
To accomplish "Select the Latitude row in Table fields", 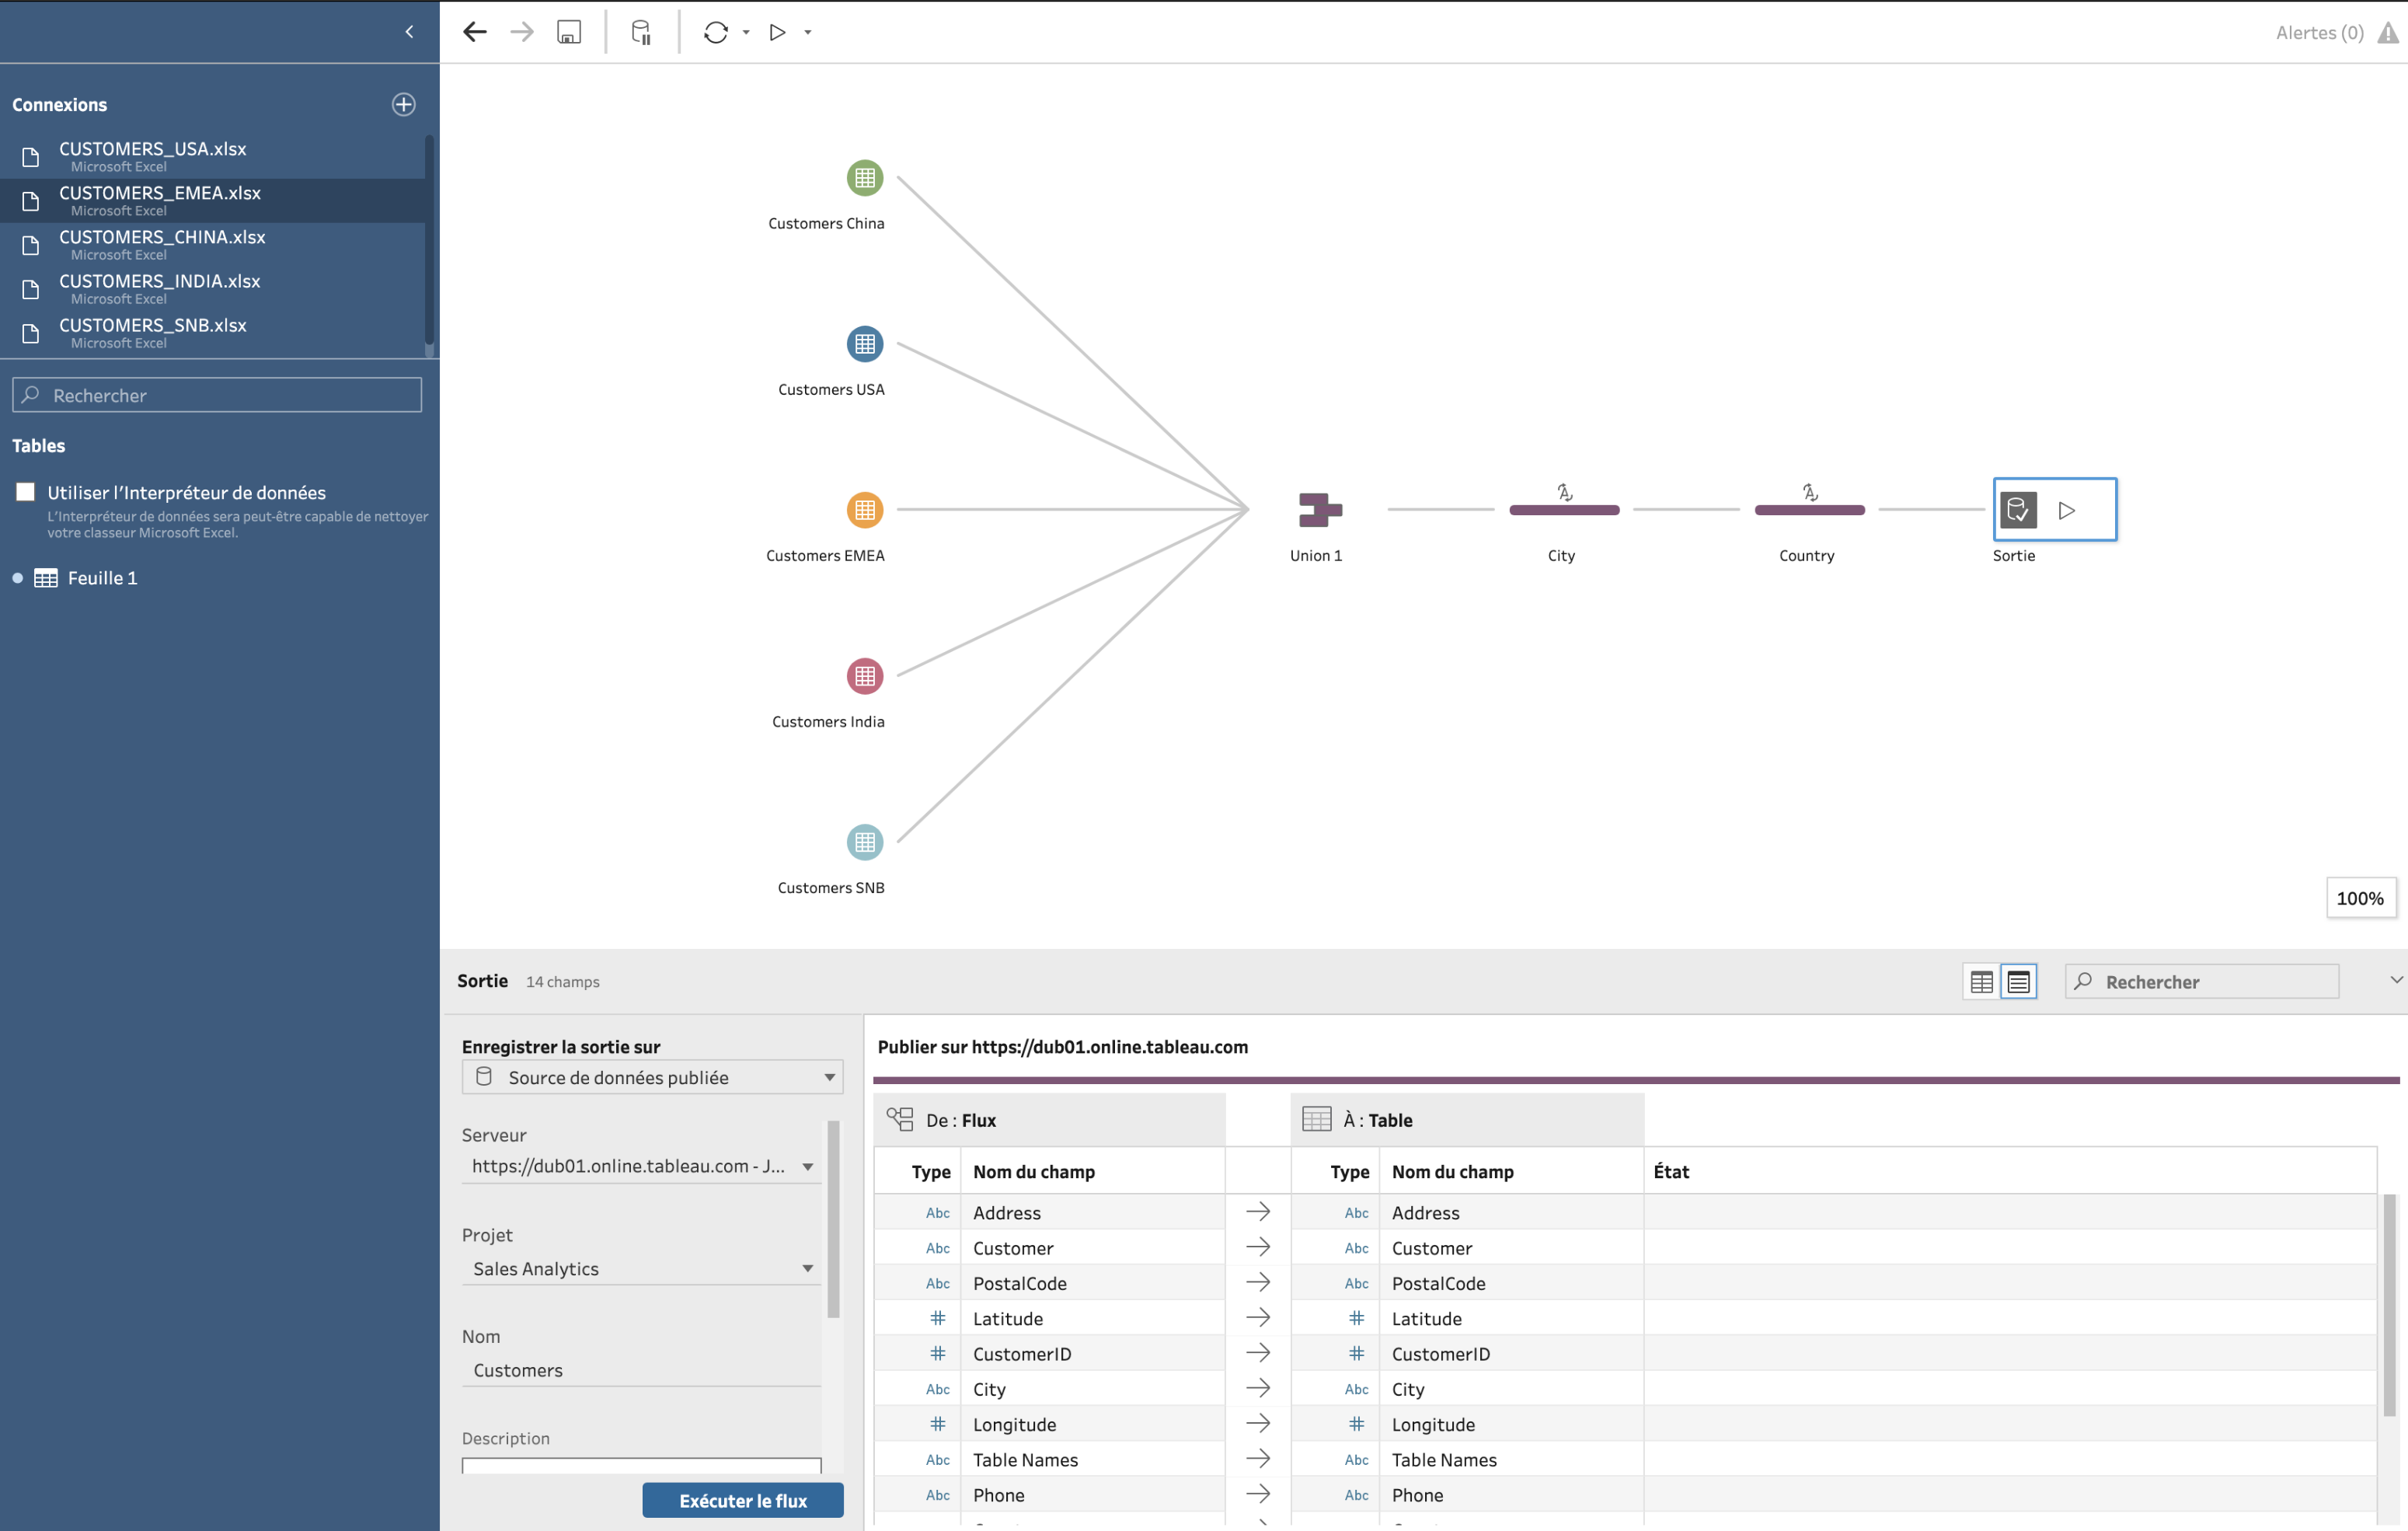I will point(1467,1318).
